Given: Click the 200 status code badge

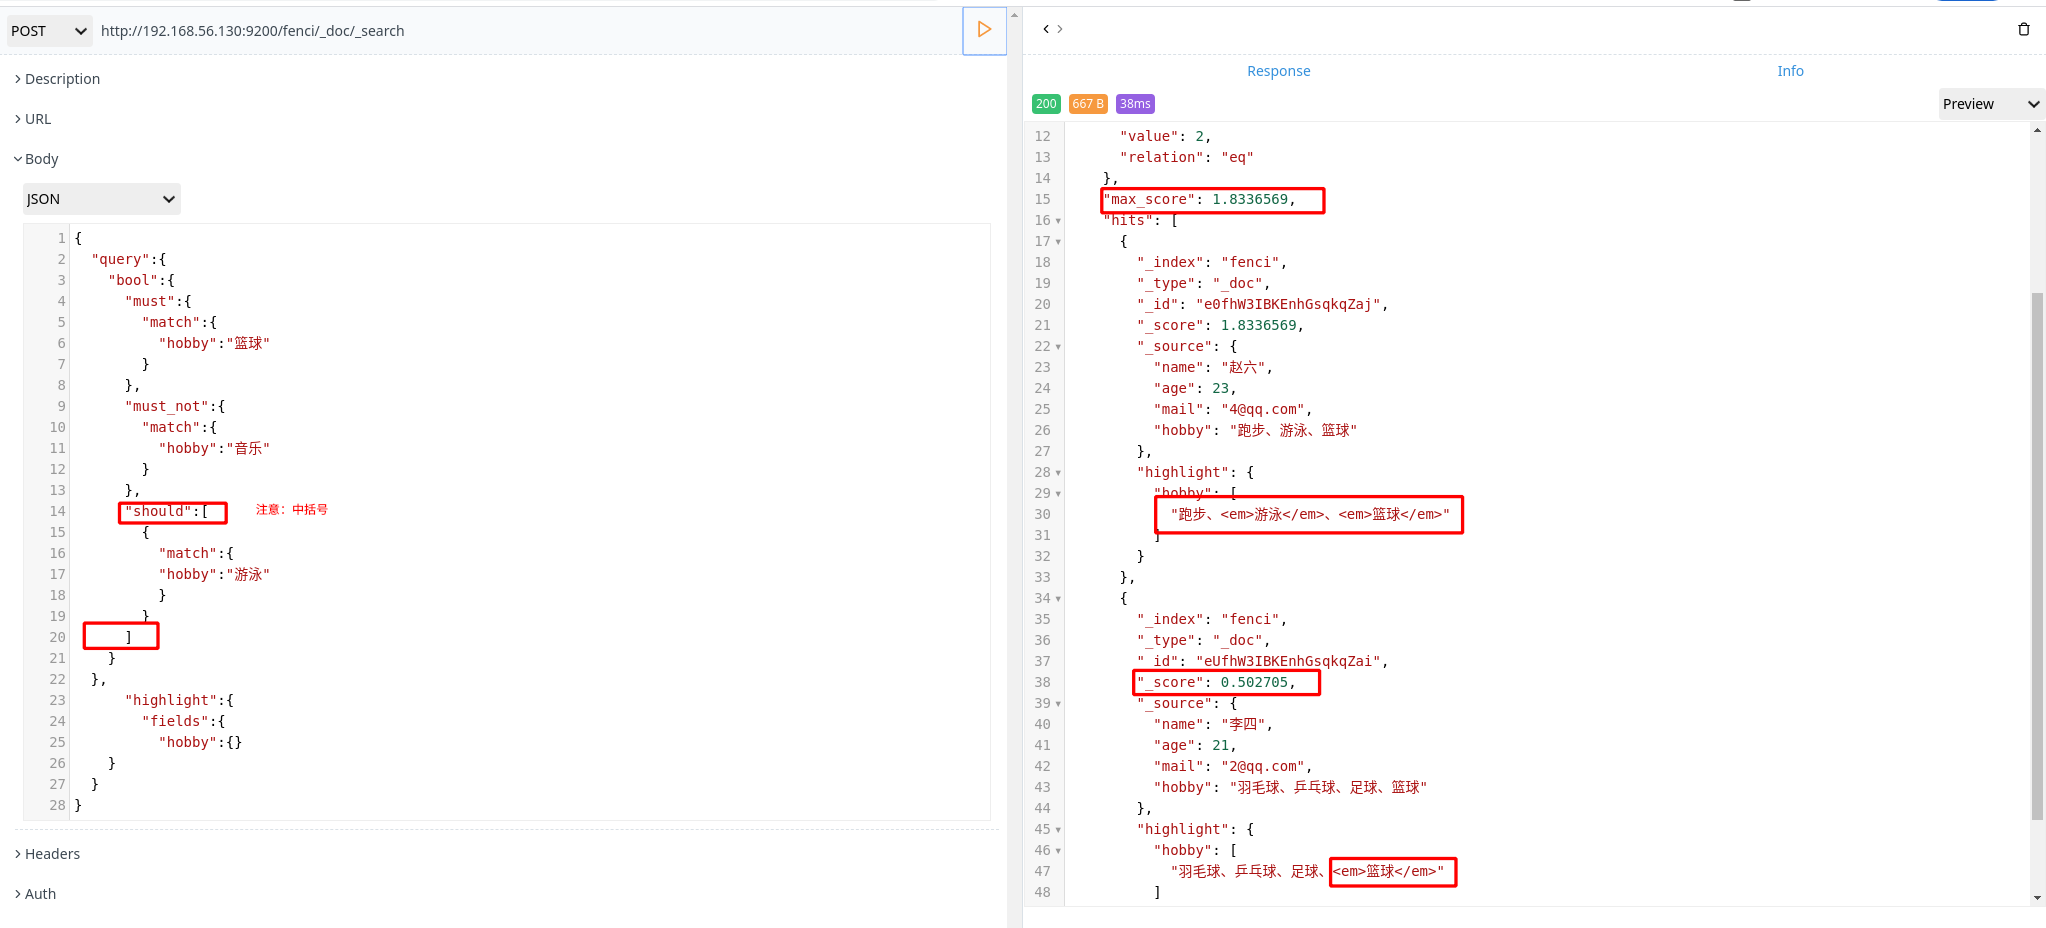Looking at the screenshot, I should point(1046,103).
